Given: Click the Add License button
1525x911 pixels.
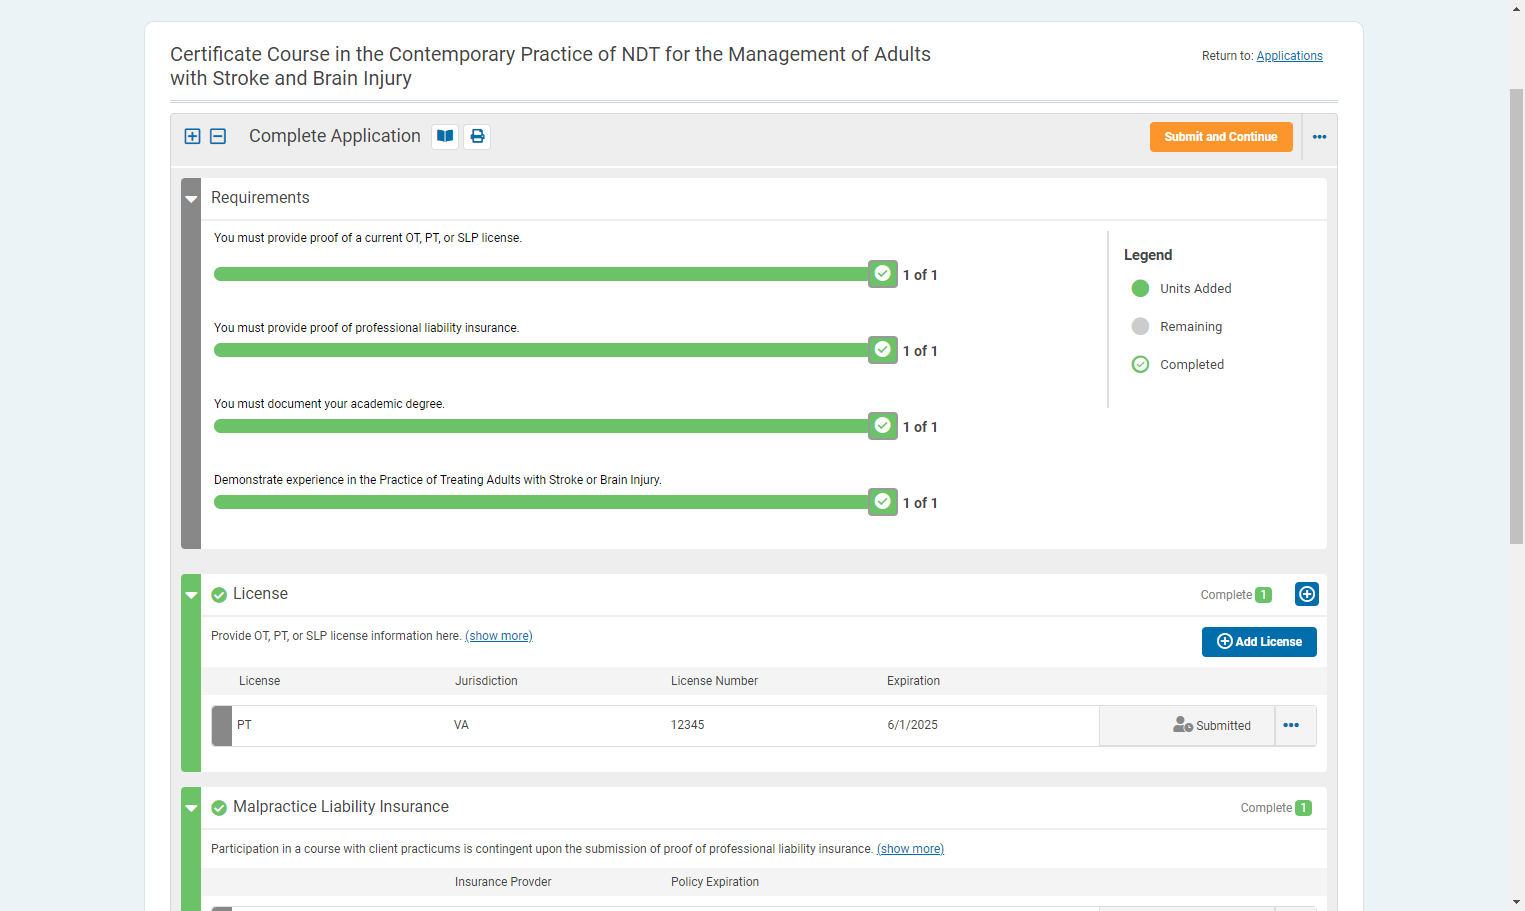Looking at the screenshot, I should tap(1259, 642).
